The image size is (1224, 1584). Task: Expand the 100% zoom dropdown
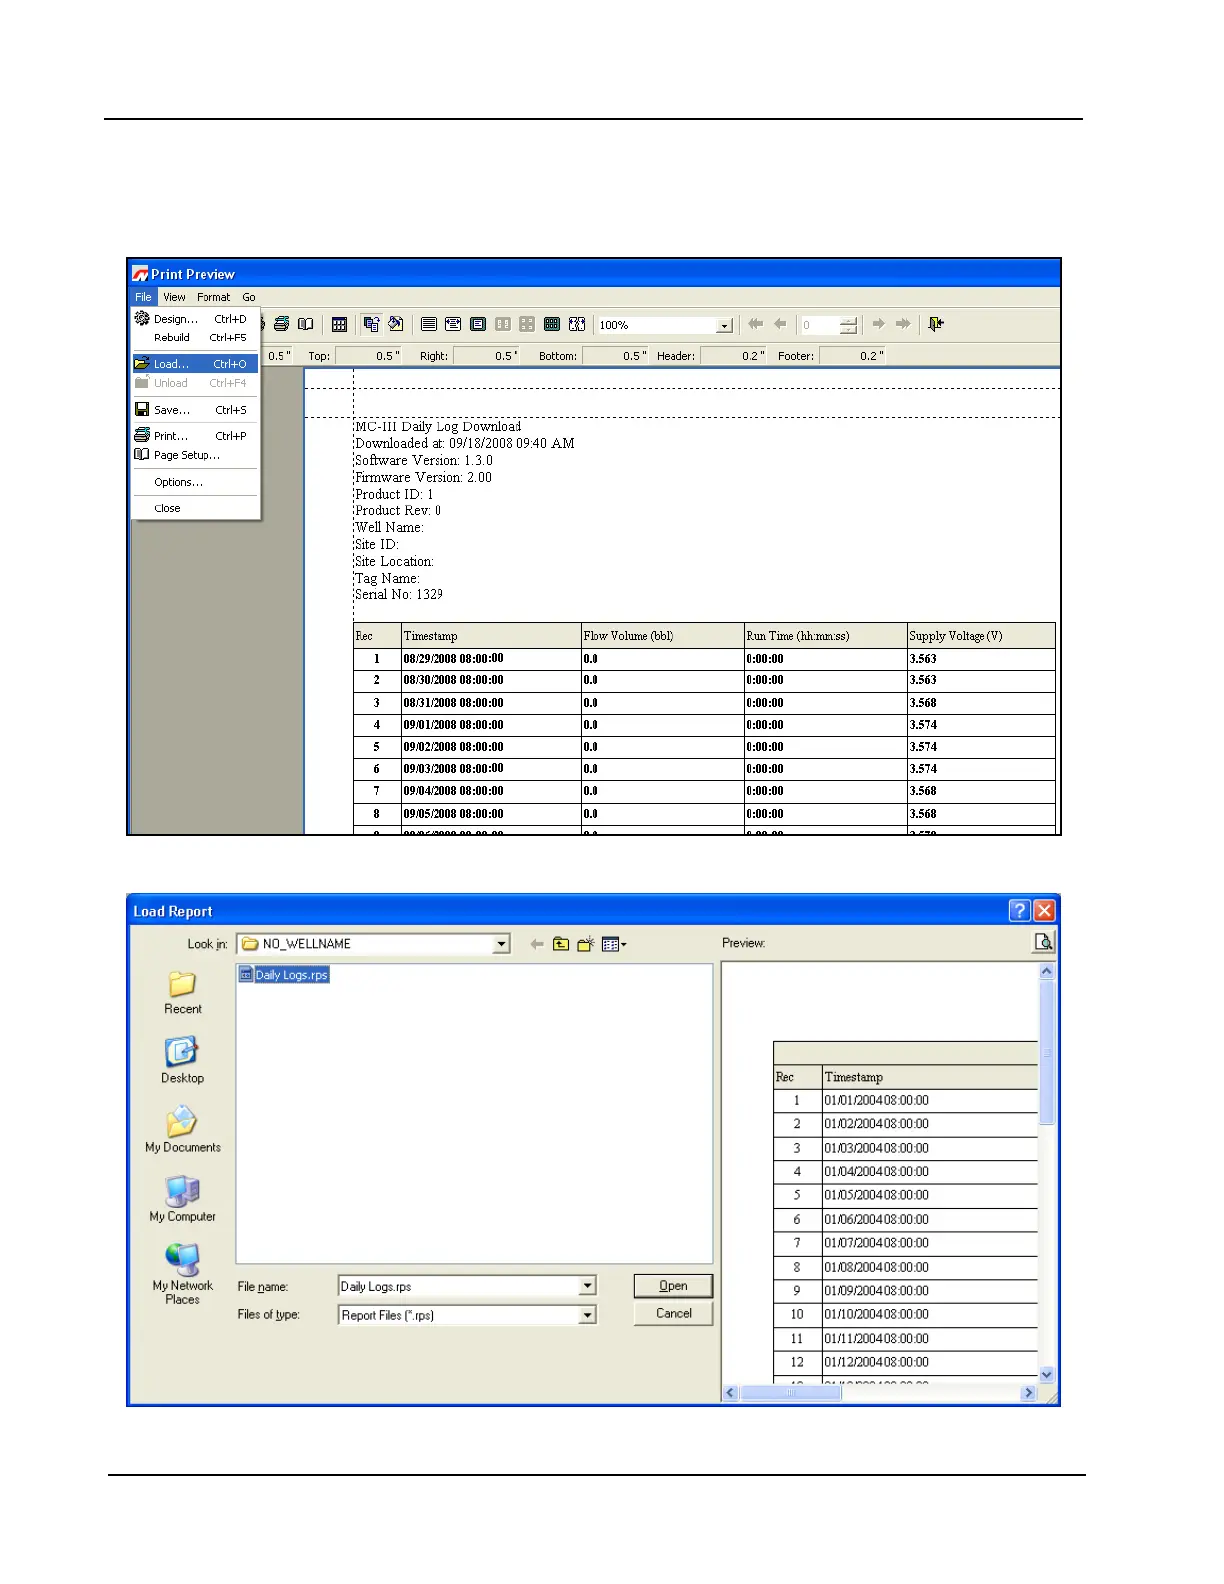[724, 325]
